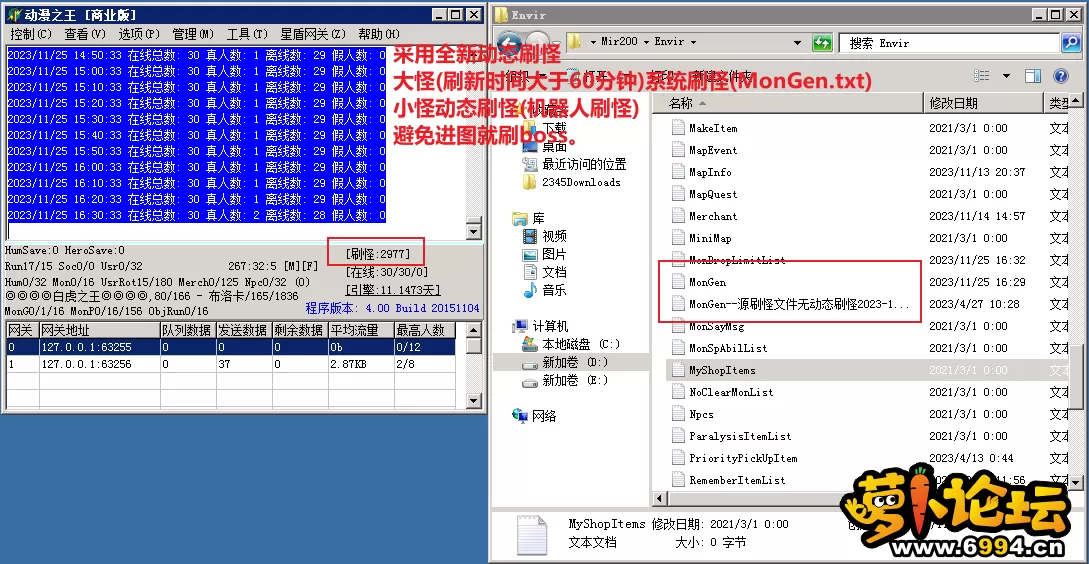Click the MiniMap file icon
1089x564 pixels.
point(678,238)
